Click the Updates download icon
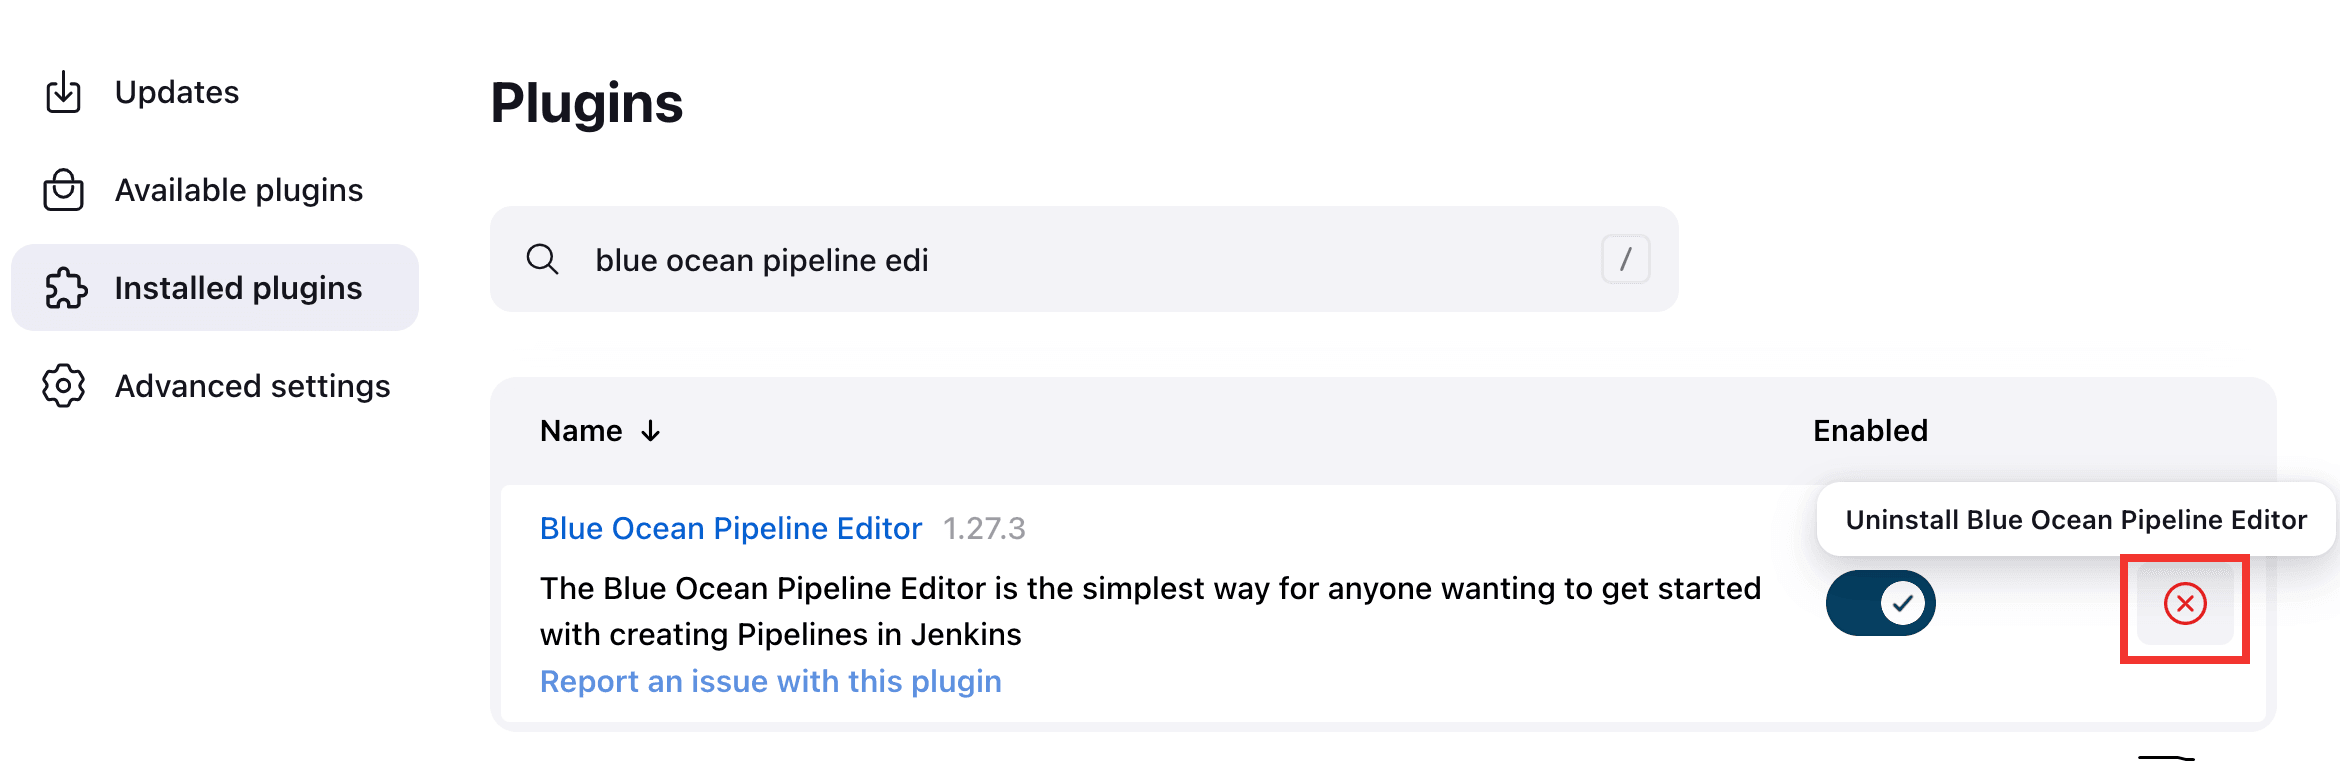Viewport: 2340px width, 783px height. [x=63, y=92]
